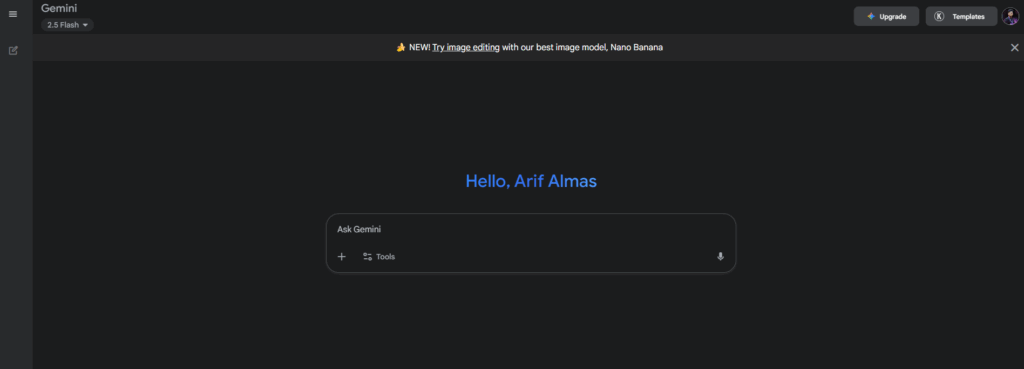Dismiss the Nano Banana banner
Image resolution: width=1024 pixels, height=369 pixels.
1014,47
